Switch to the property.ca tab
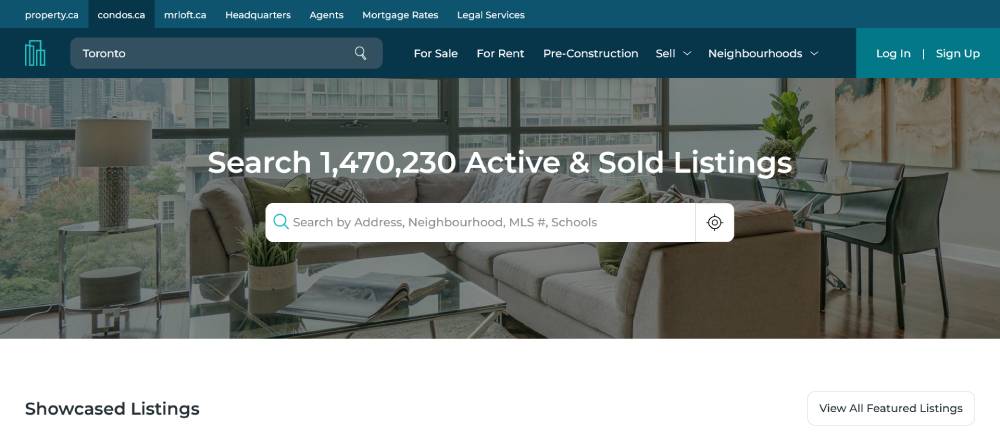 (x=52, y=15)
